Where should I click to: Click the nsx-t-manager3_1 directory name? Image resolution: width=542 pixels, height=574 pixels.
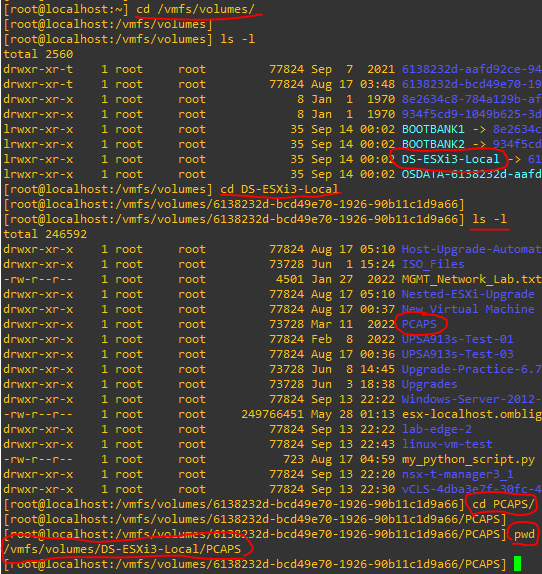pos(457,474)
